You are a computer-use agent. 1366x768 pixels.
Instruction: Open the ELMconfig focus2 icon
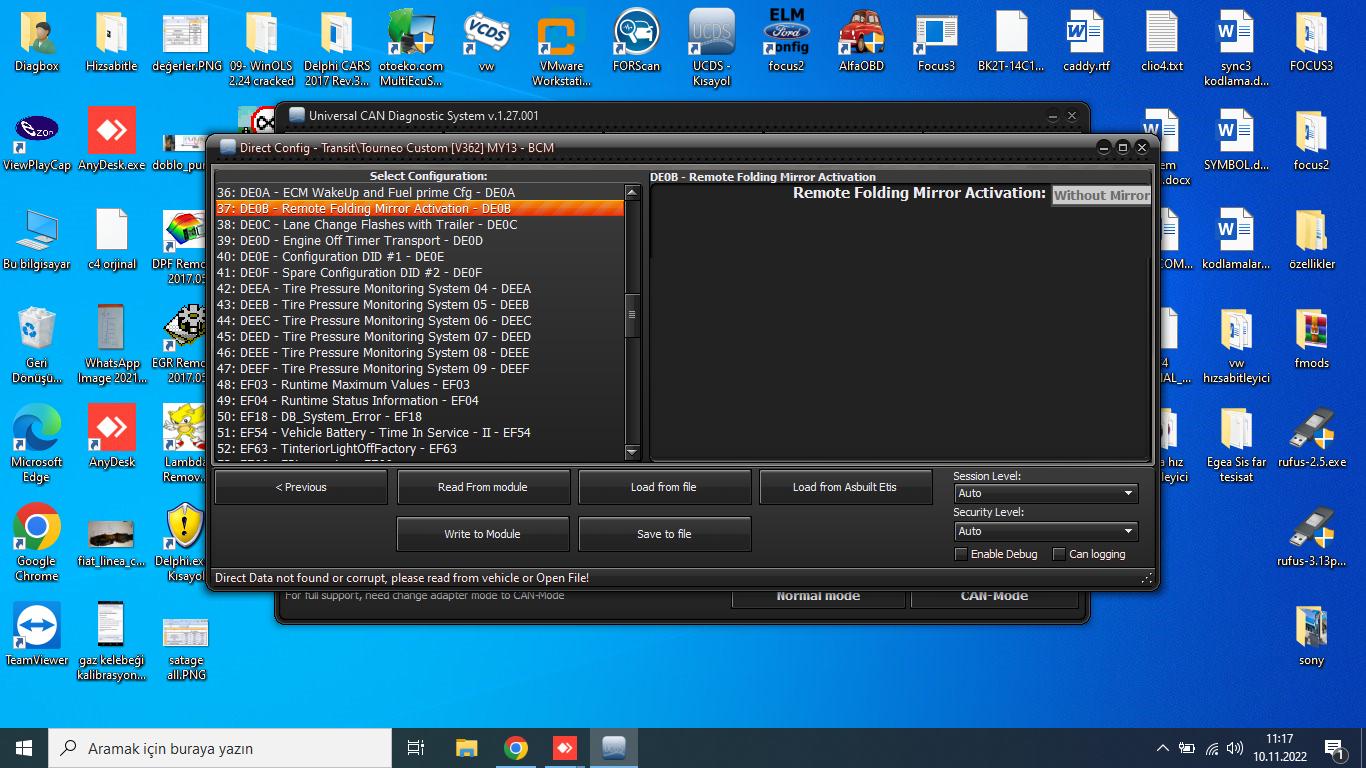786,38
